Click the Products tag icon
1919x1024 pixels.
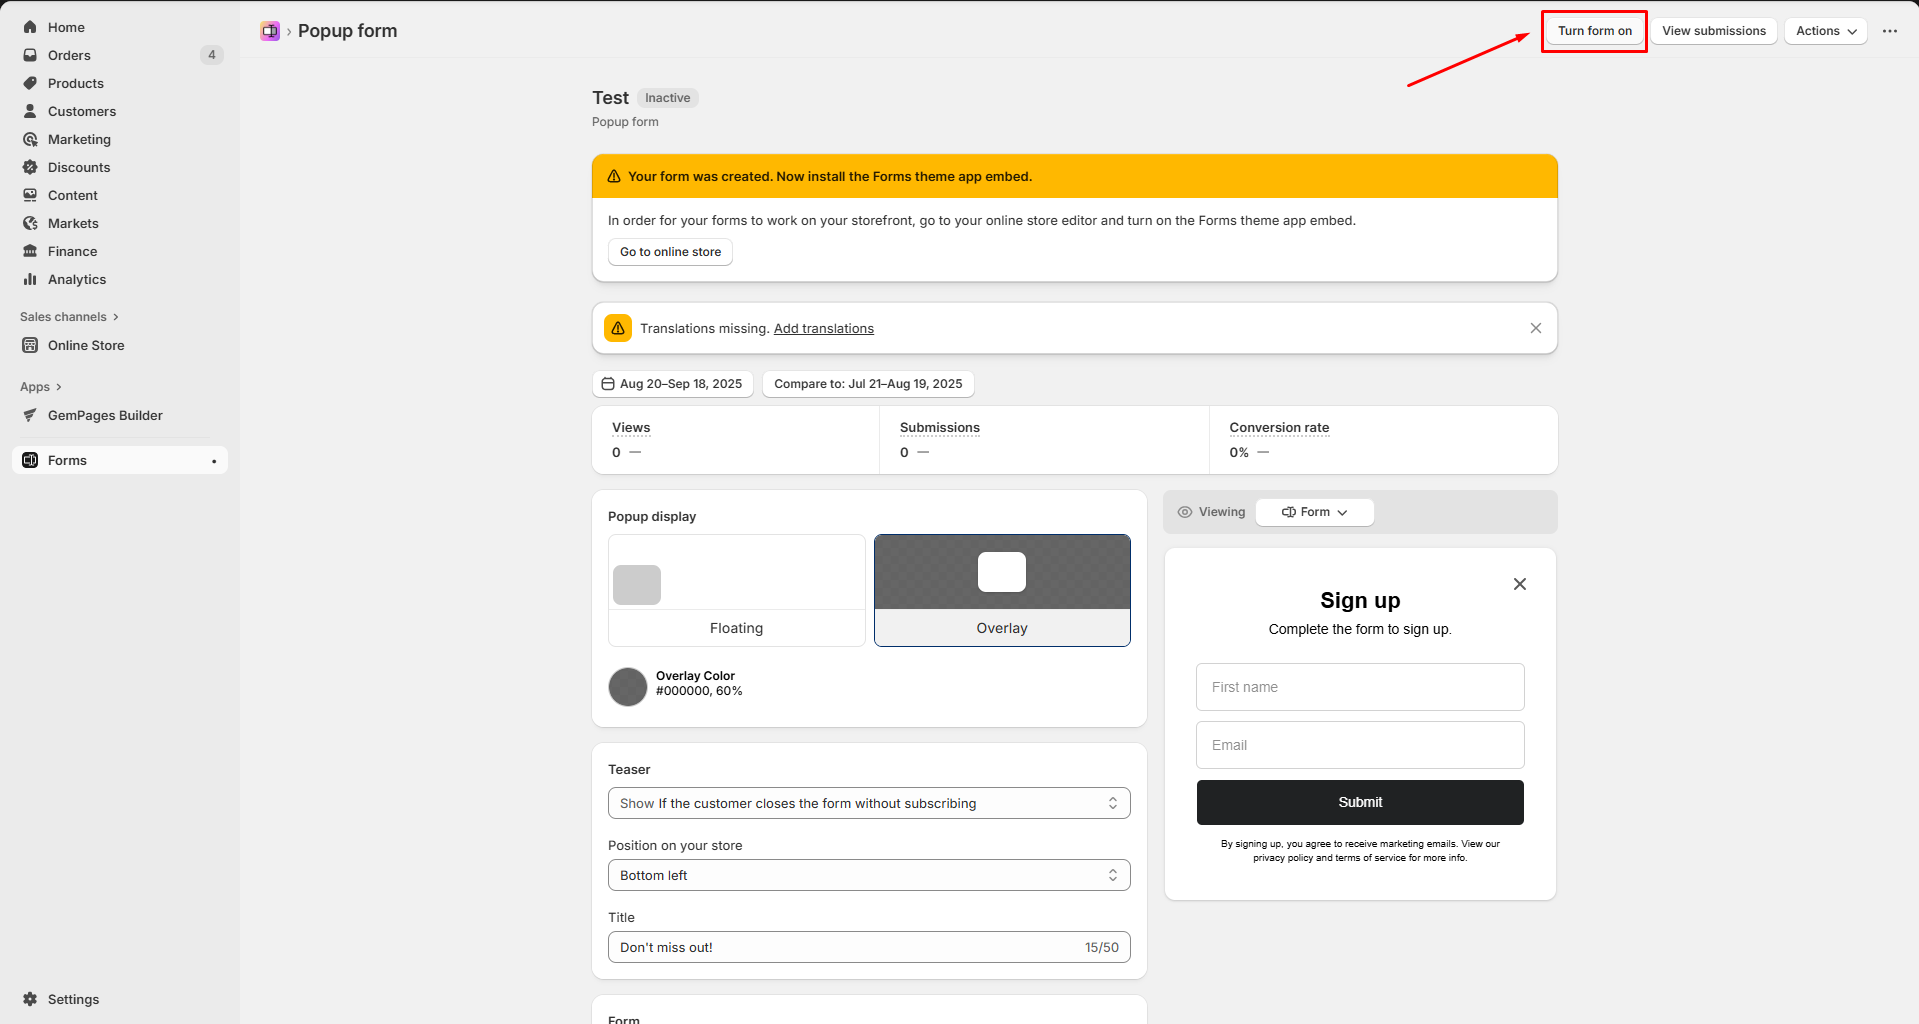30,83
